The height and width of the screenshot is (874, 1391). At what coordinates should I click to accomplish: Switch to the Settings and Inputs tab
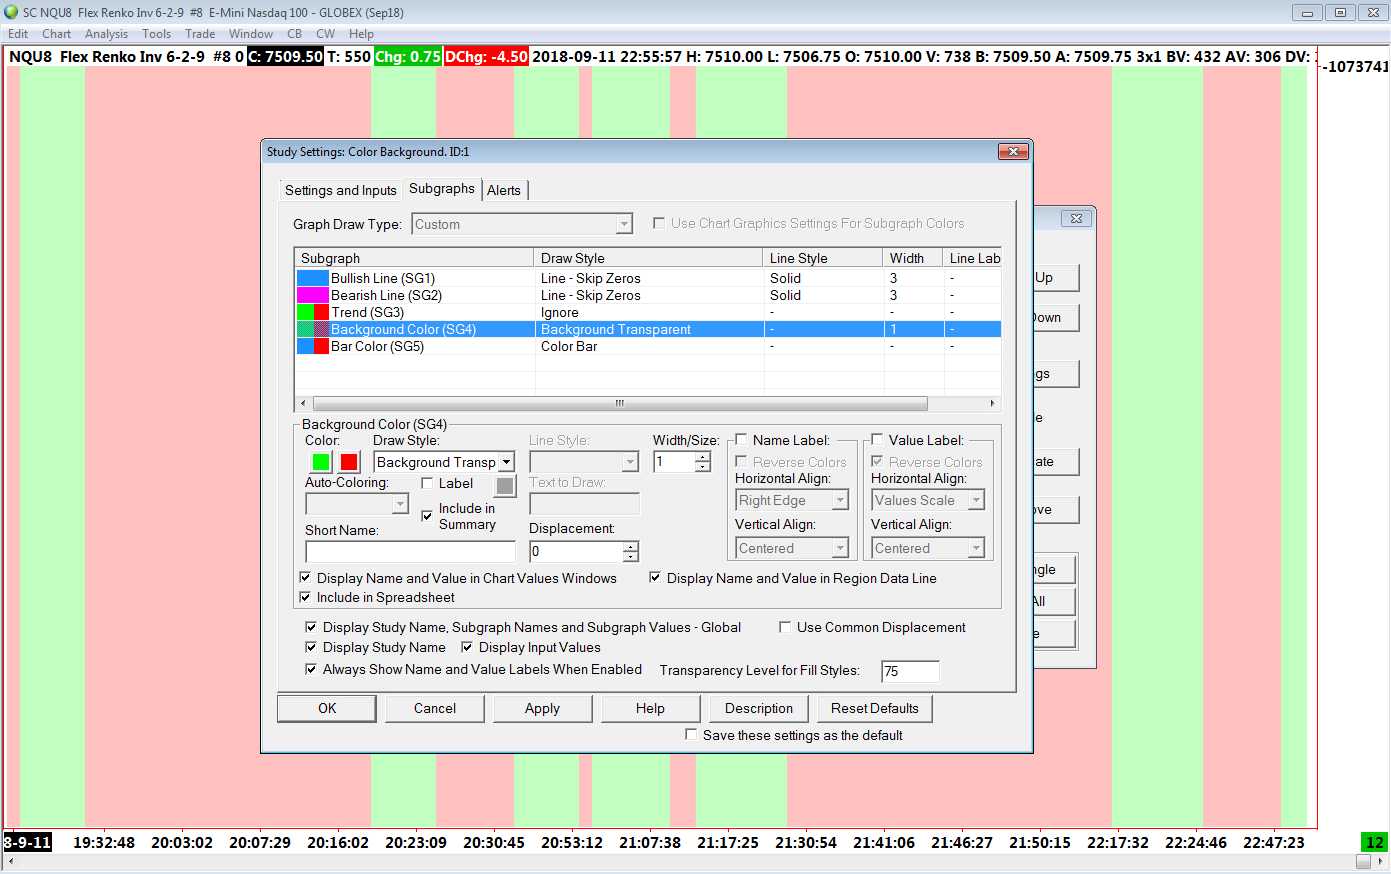click(x=340, y=190)
